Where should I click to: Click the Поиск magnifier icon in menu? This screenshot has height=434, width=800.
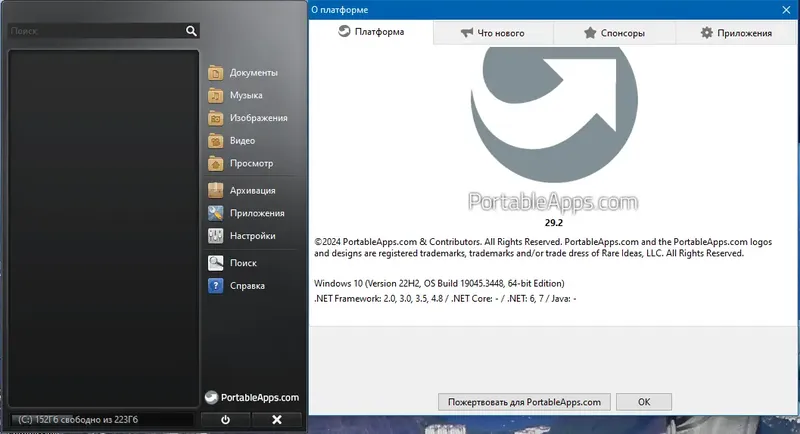click(215, 263)
